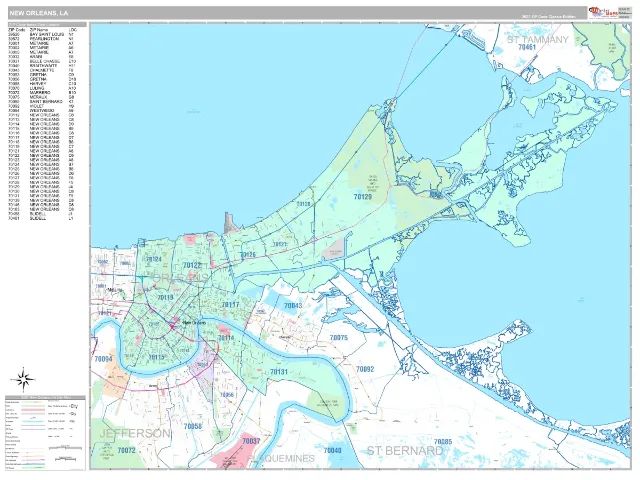Click the "MERAUX" index row
640x480 pixels.
coord(42,98)
